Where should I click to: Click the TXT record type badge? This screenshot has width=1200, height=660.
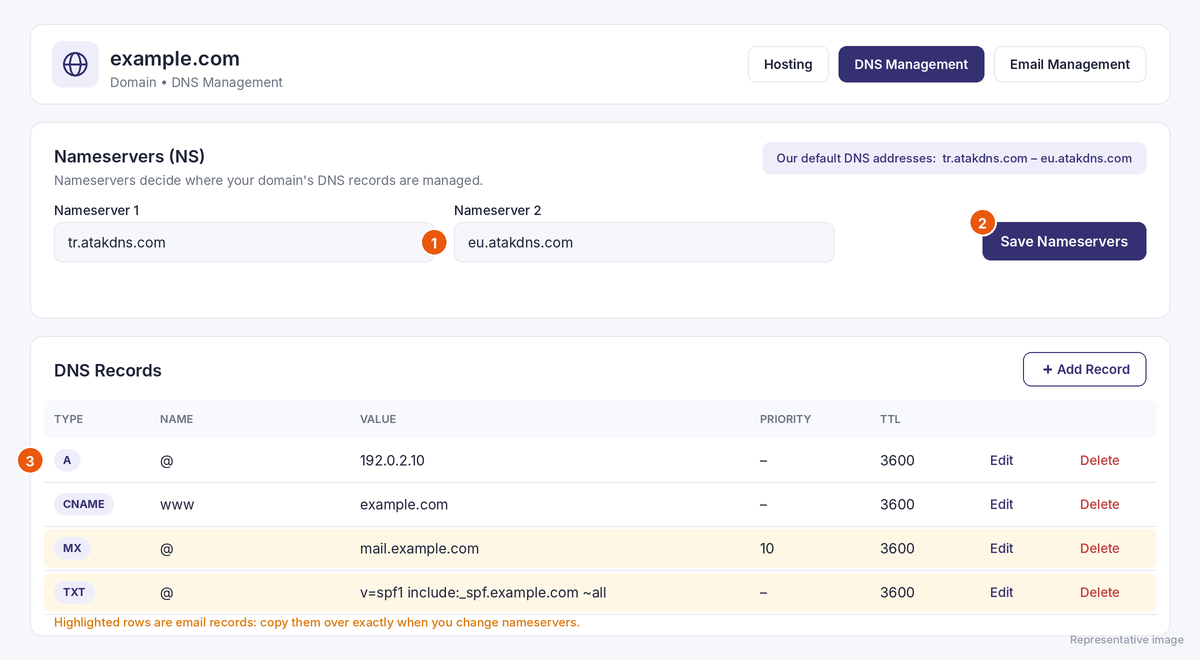(74, 592)
